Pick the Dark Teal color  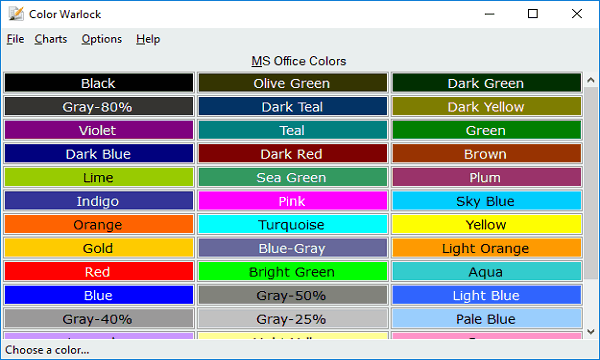[293, 107]
